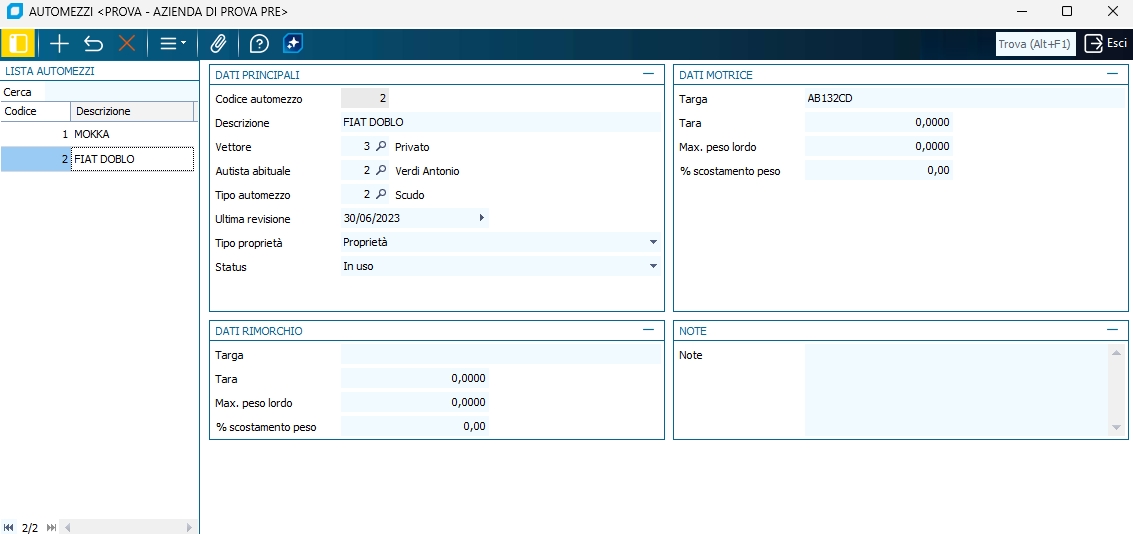Click motrice % scostamento peso field
Image resolution: width=1133 pixels, height=534 pixels.
tap(879, 170)
